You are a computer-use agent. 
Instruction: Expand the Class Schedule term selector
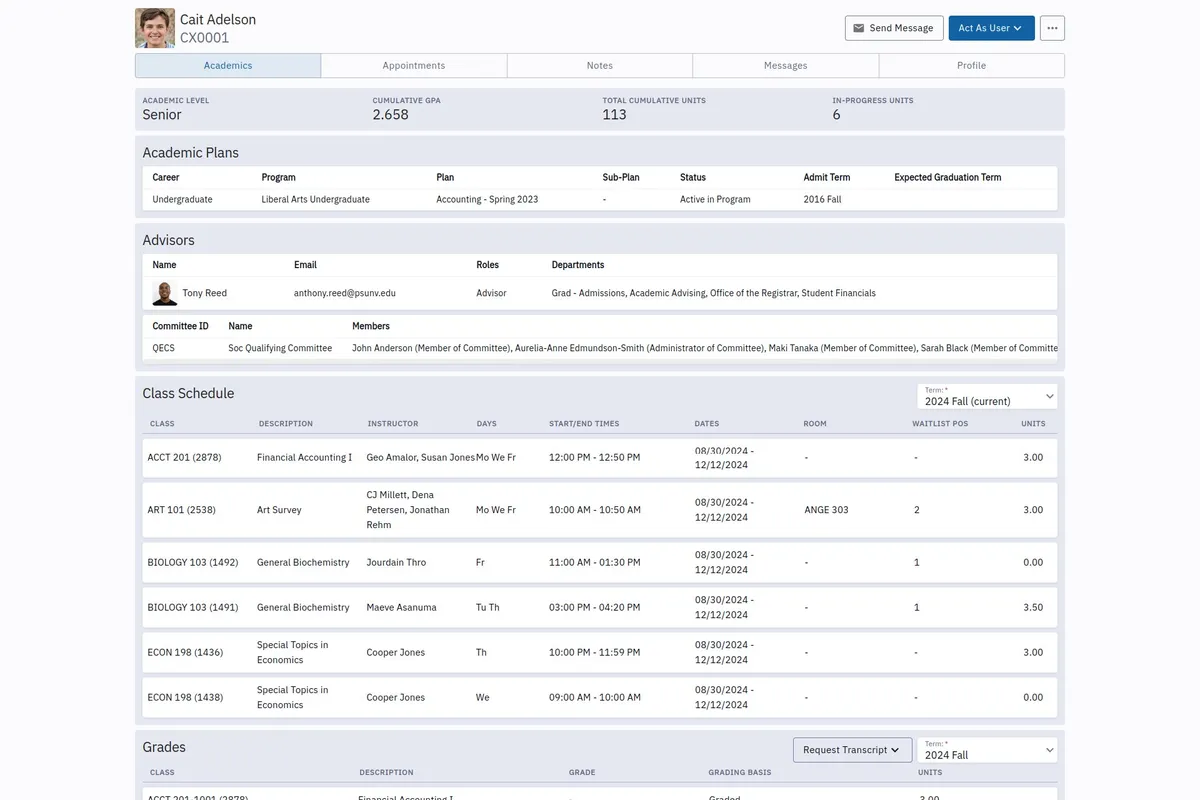986,396
